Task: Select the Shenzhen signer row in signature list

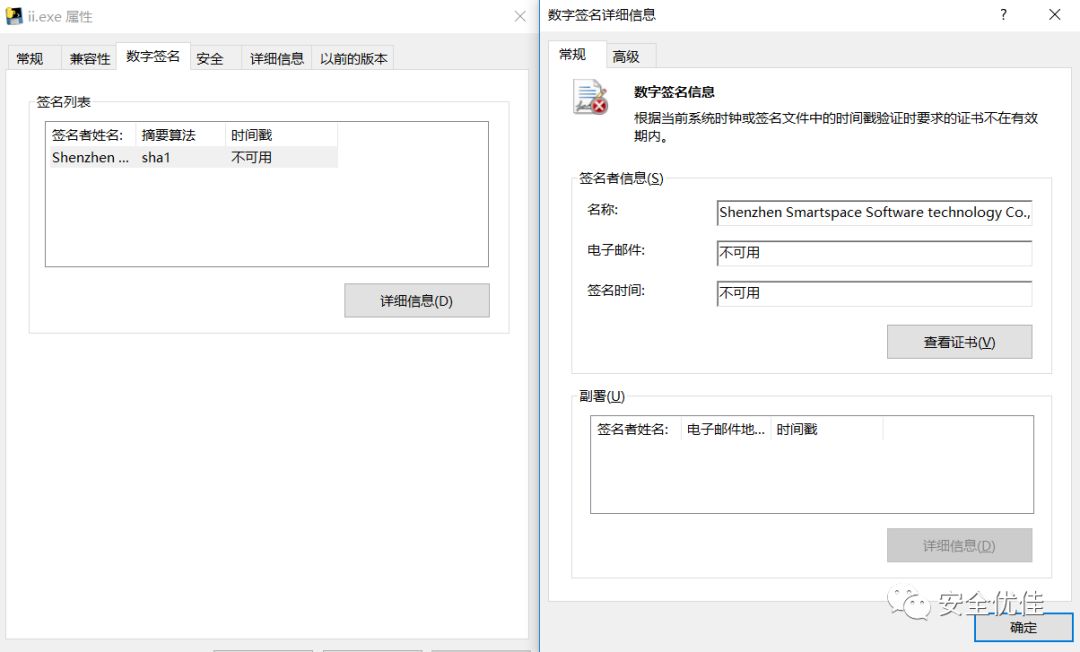Action: point(194,158)
